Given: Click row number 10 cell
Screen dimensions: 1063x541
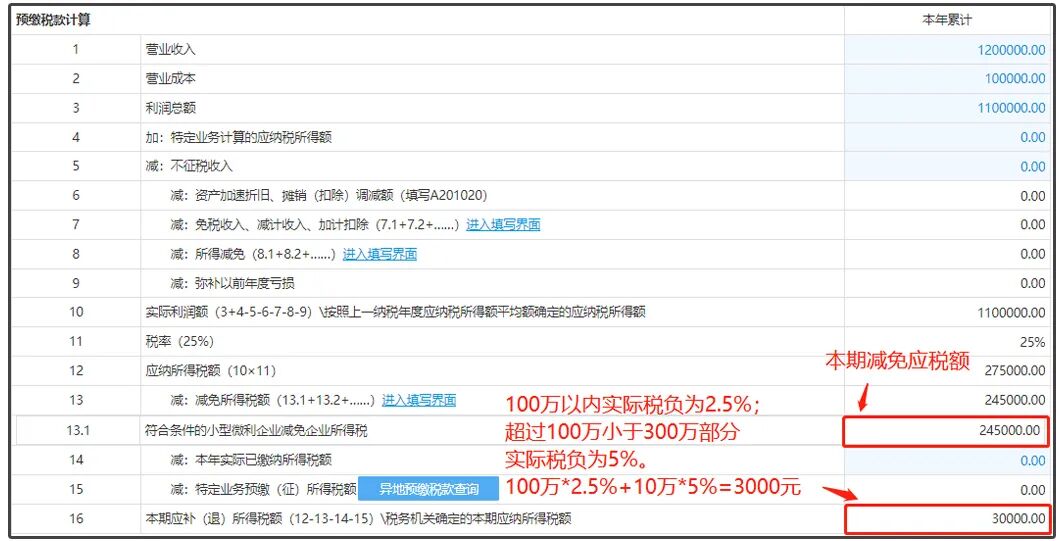Looking at the screenshot, I should (75, 312).
